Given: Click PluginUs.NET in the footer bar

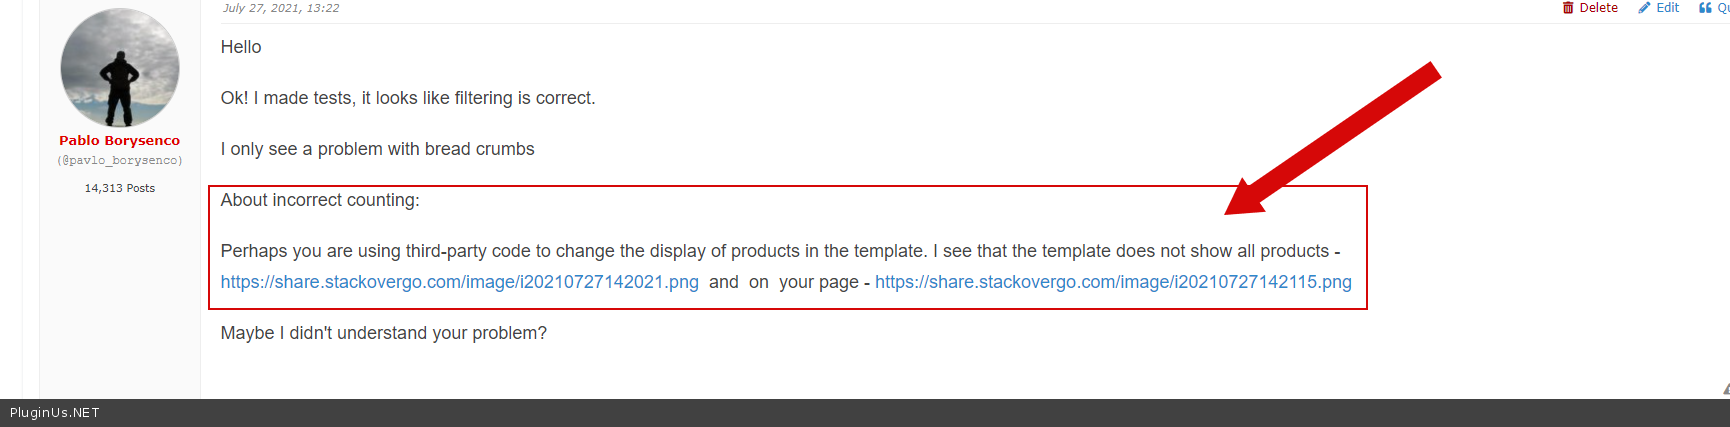Looking at the screenshot, I should click(x=55, y=413).
